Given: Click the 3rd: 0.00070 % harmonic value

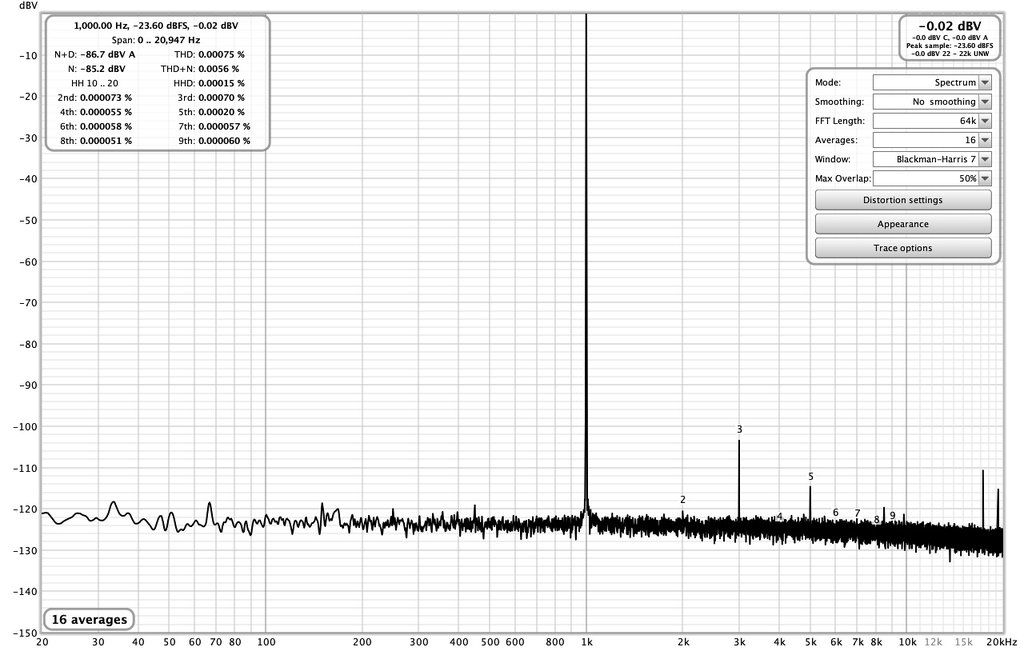Looking at the screenshot, I should (x=211, y=97).
